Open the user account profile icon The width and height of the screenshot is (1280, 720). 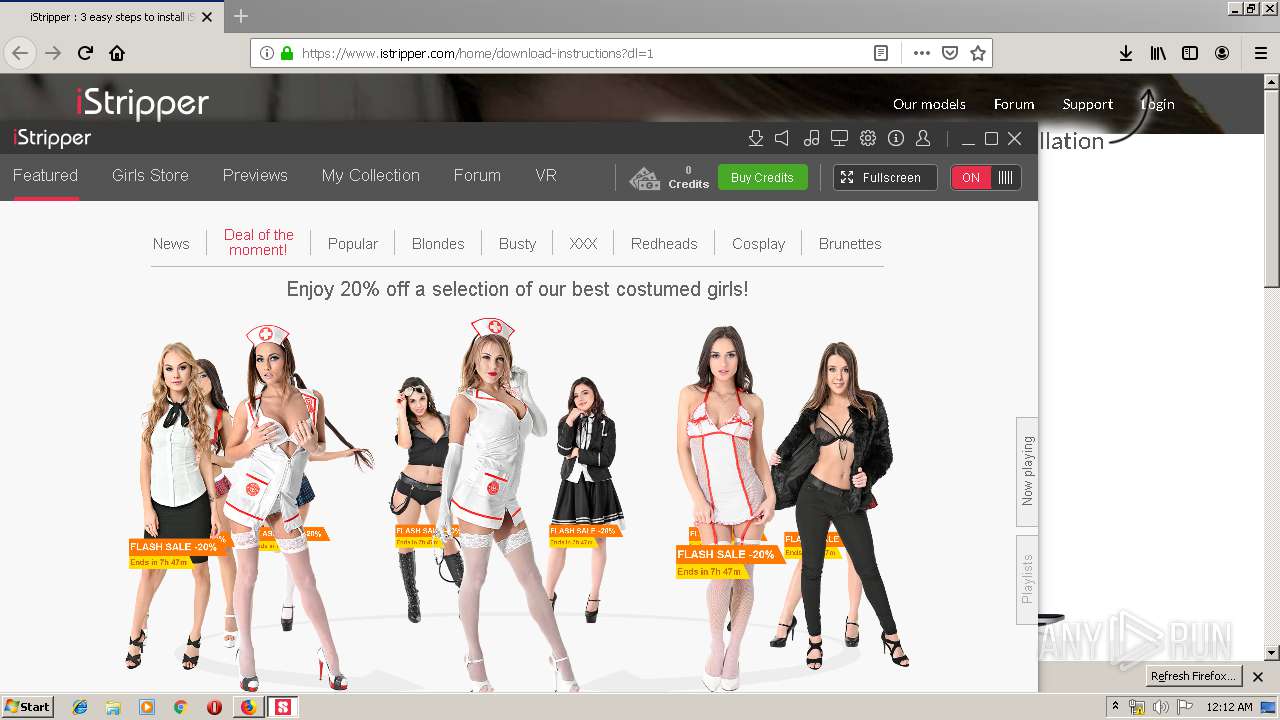pos(924,139)
